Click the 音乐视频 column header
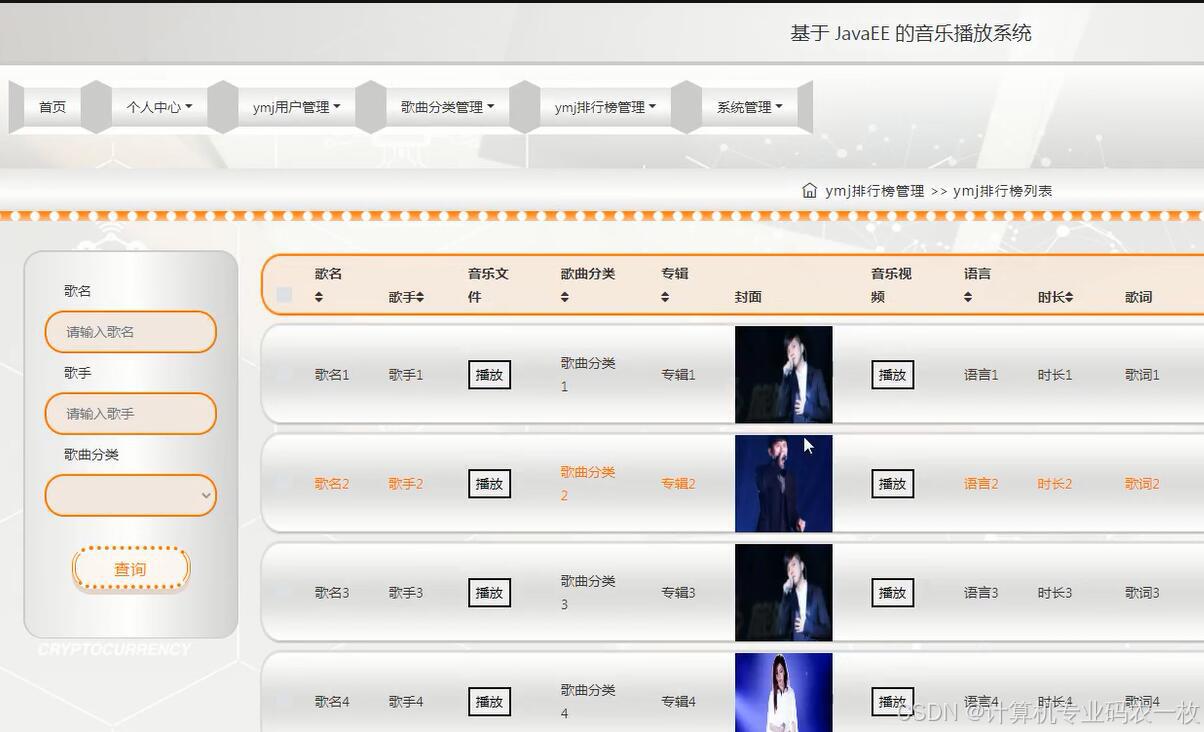1204x732 pixels. pos(891,285)
